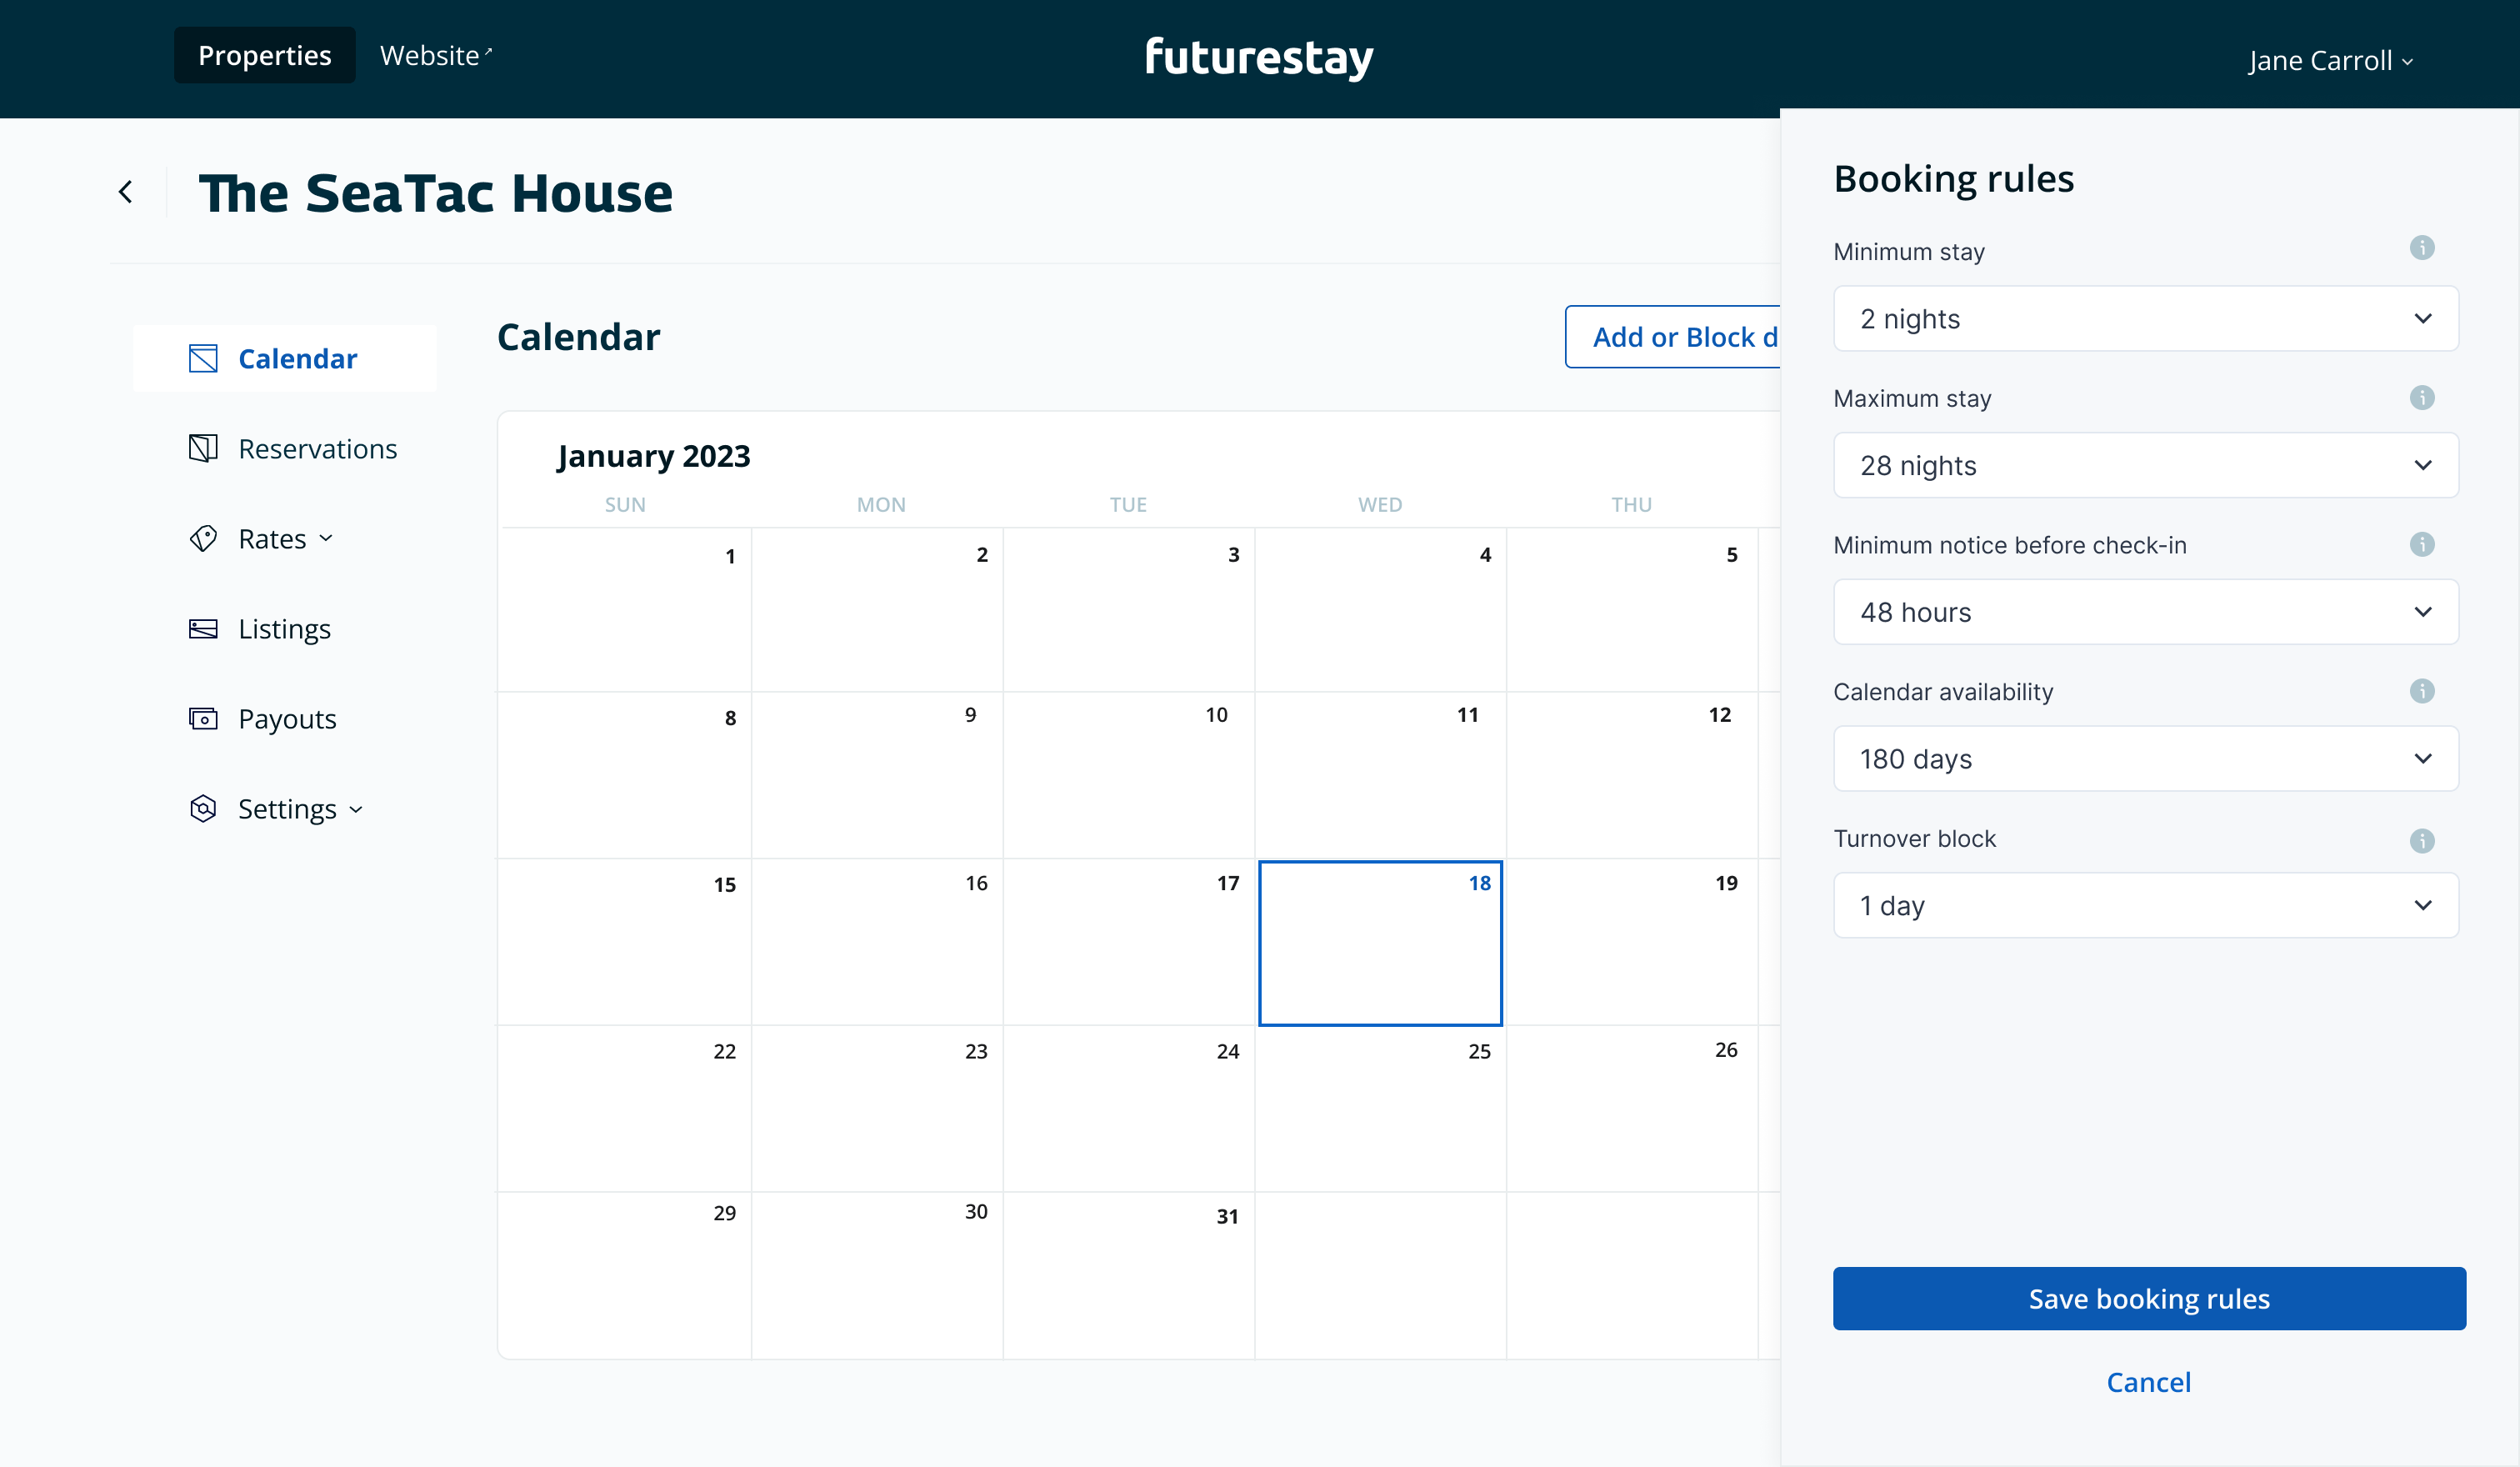Click the info icon next to Minimum stay
The image size is (2520, 1467).
[2422, 247]
